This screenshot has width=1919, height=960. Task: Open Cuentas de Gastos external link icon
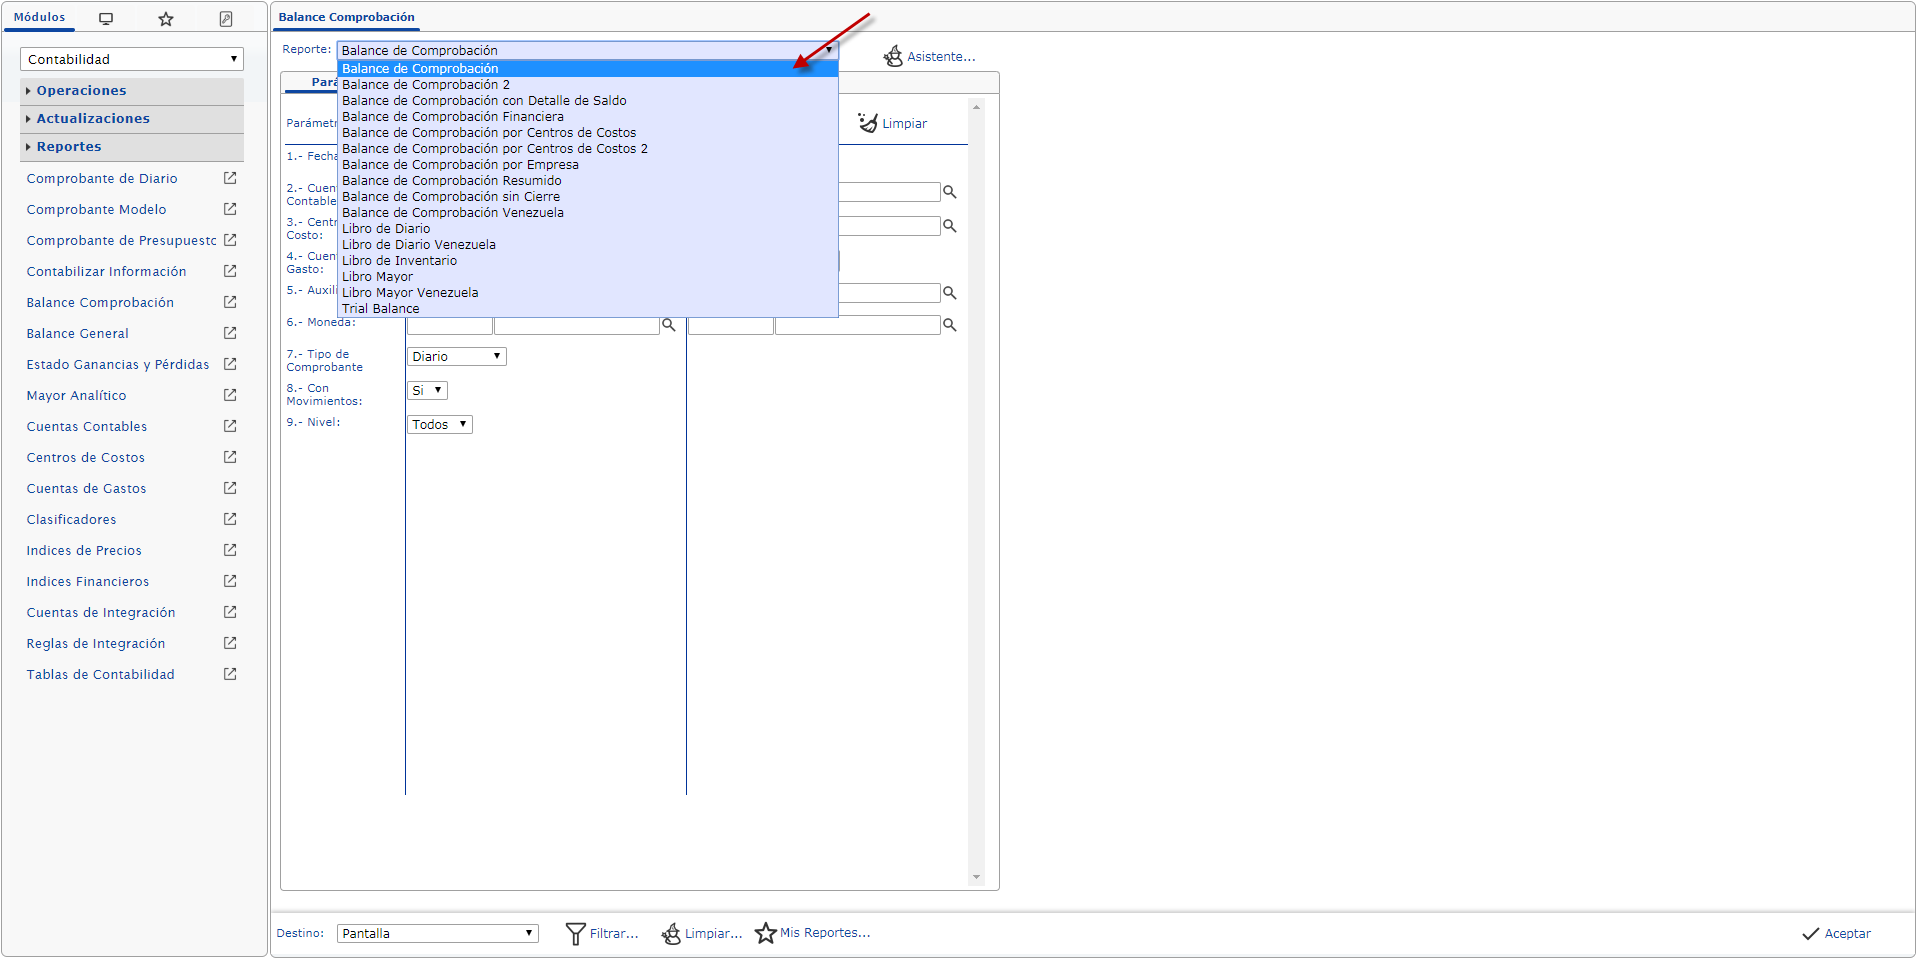coord(230,488)
